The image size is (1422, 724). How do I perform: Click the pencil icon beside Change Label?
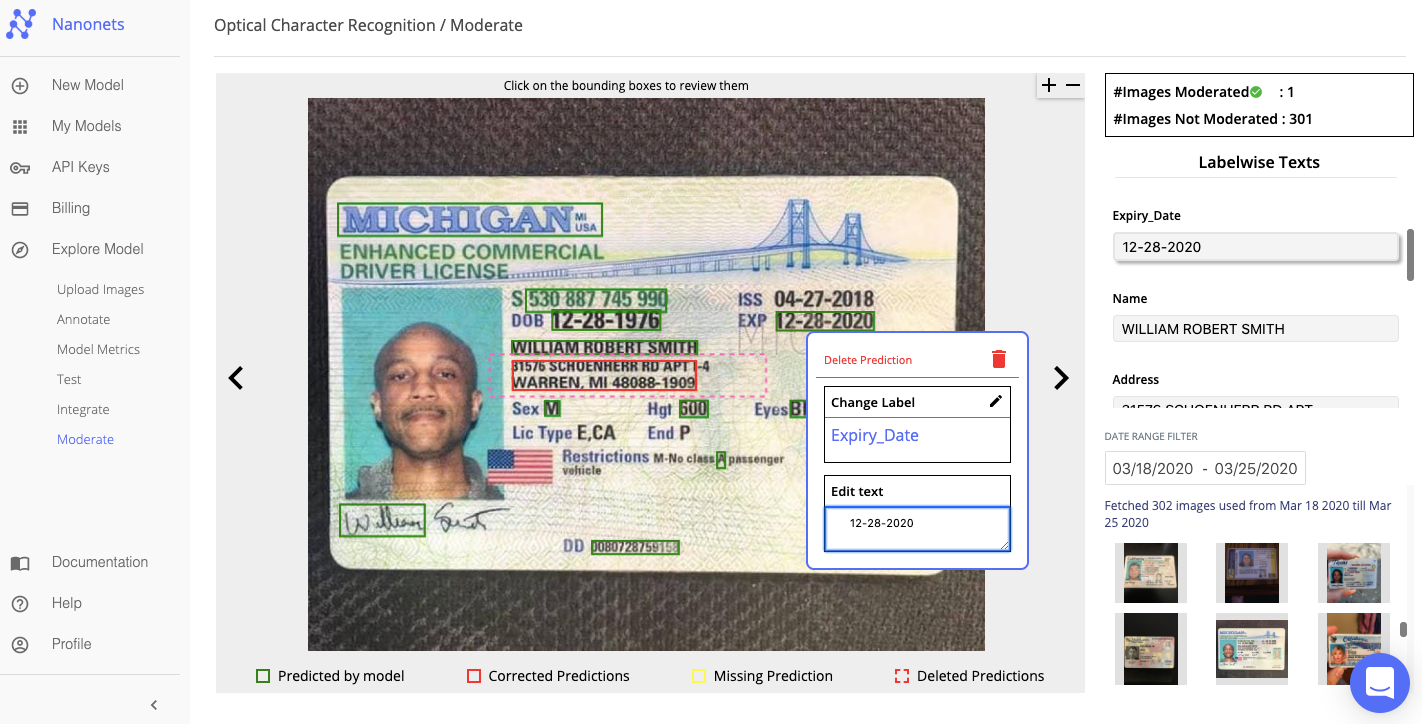pyautogui.click(x=995, y=401)
